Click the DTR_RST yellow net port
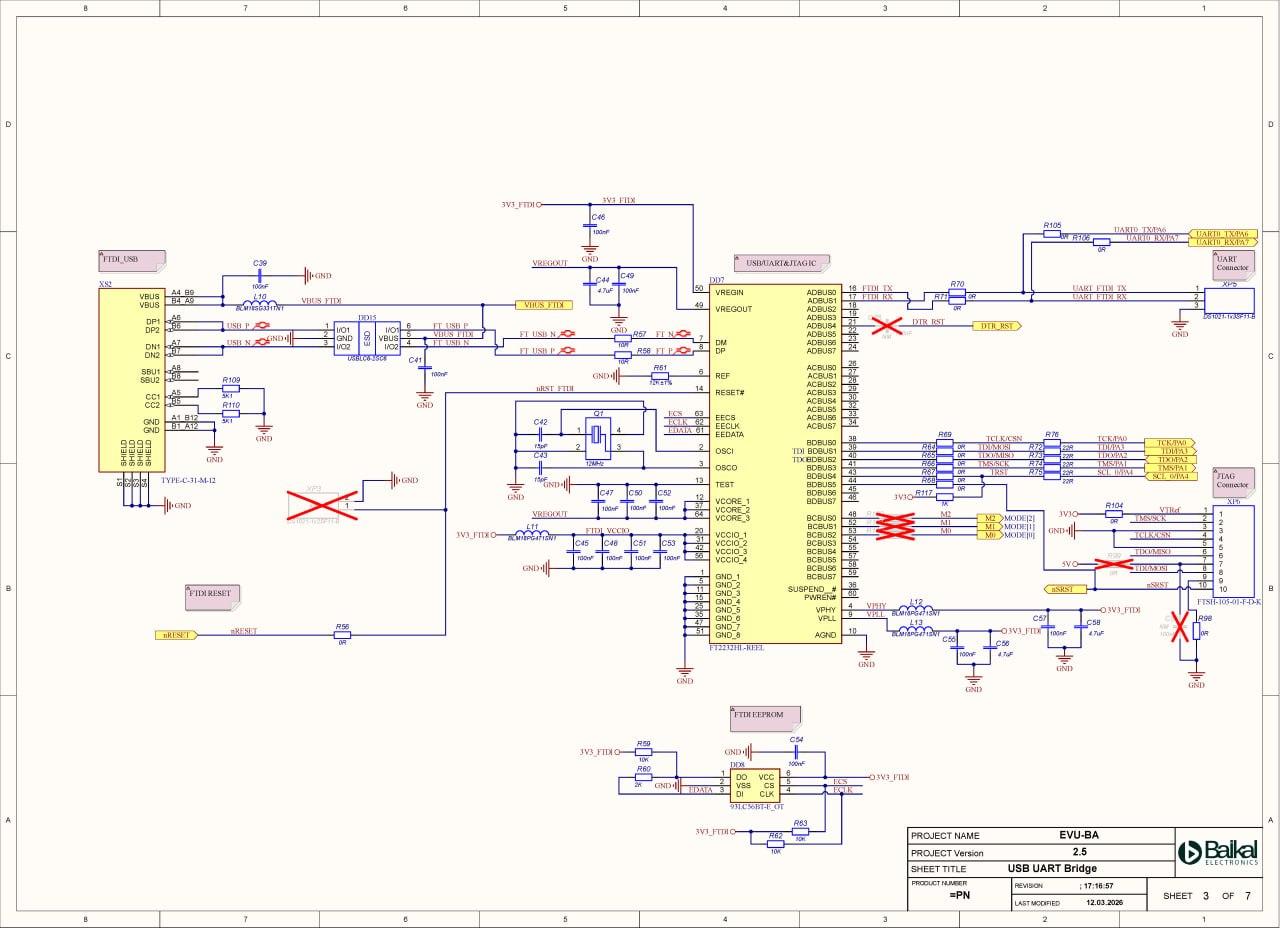The image size is (1280, 928). (995, 326)
